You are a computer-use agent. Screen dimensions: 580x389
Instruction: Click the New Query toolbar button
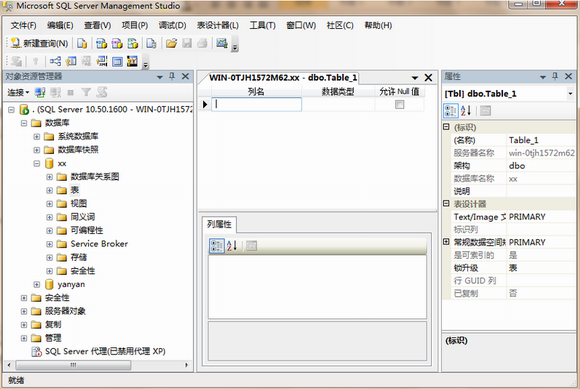pyautogui.click(x=39, y=43)
